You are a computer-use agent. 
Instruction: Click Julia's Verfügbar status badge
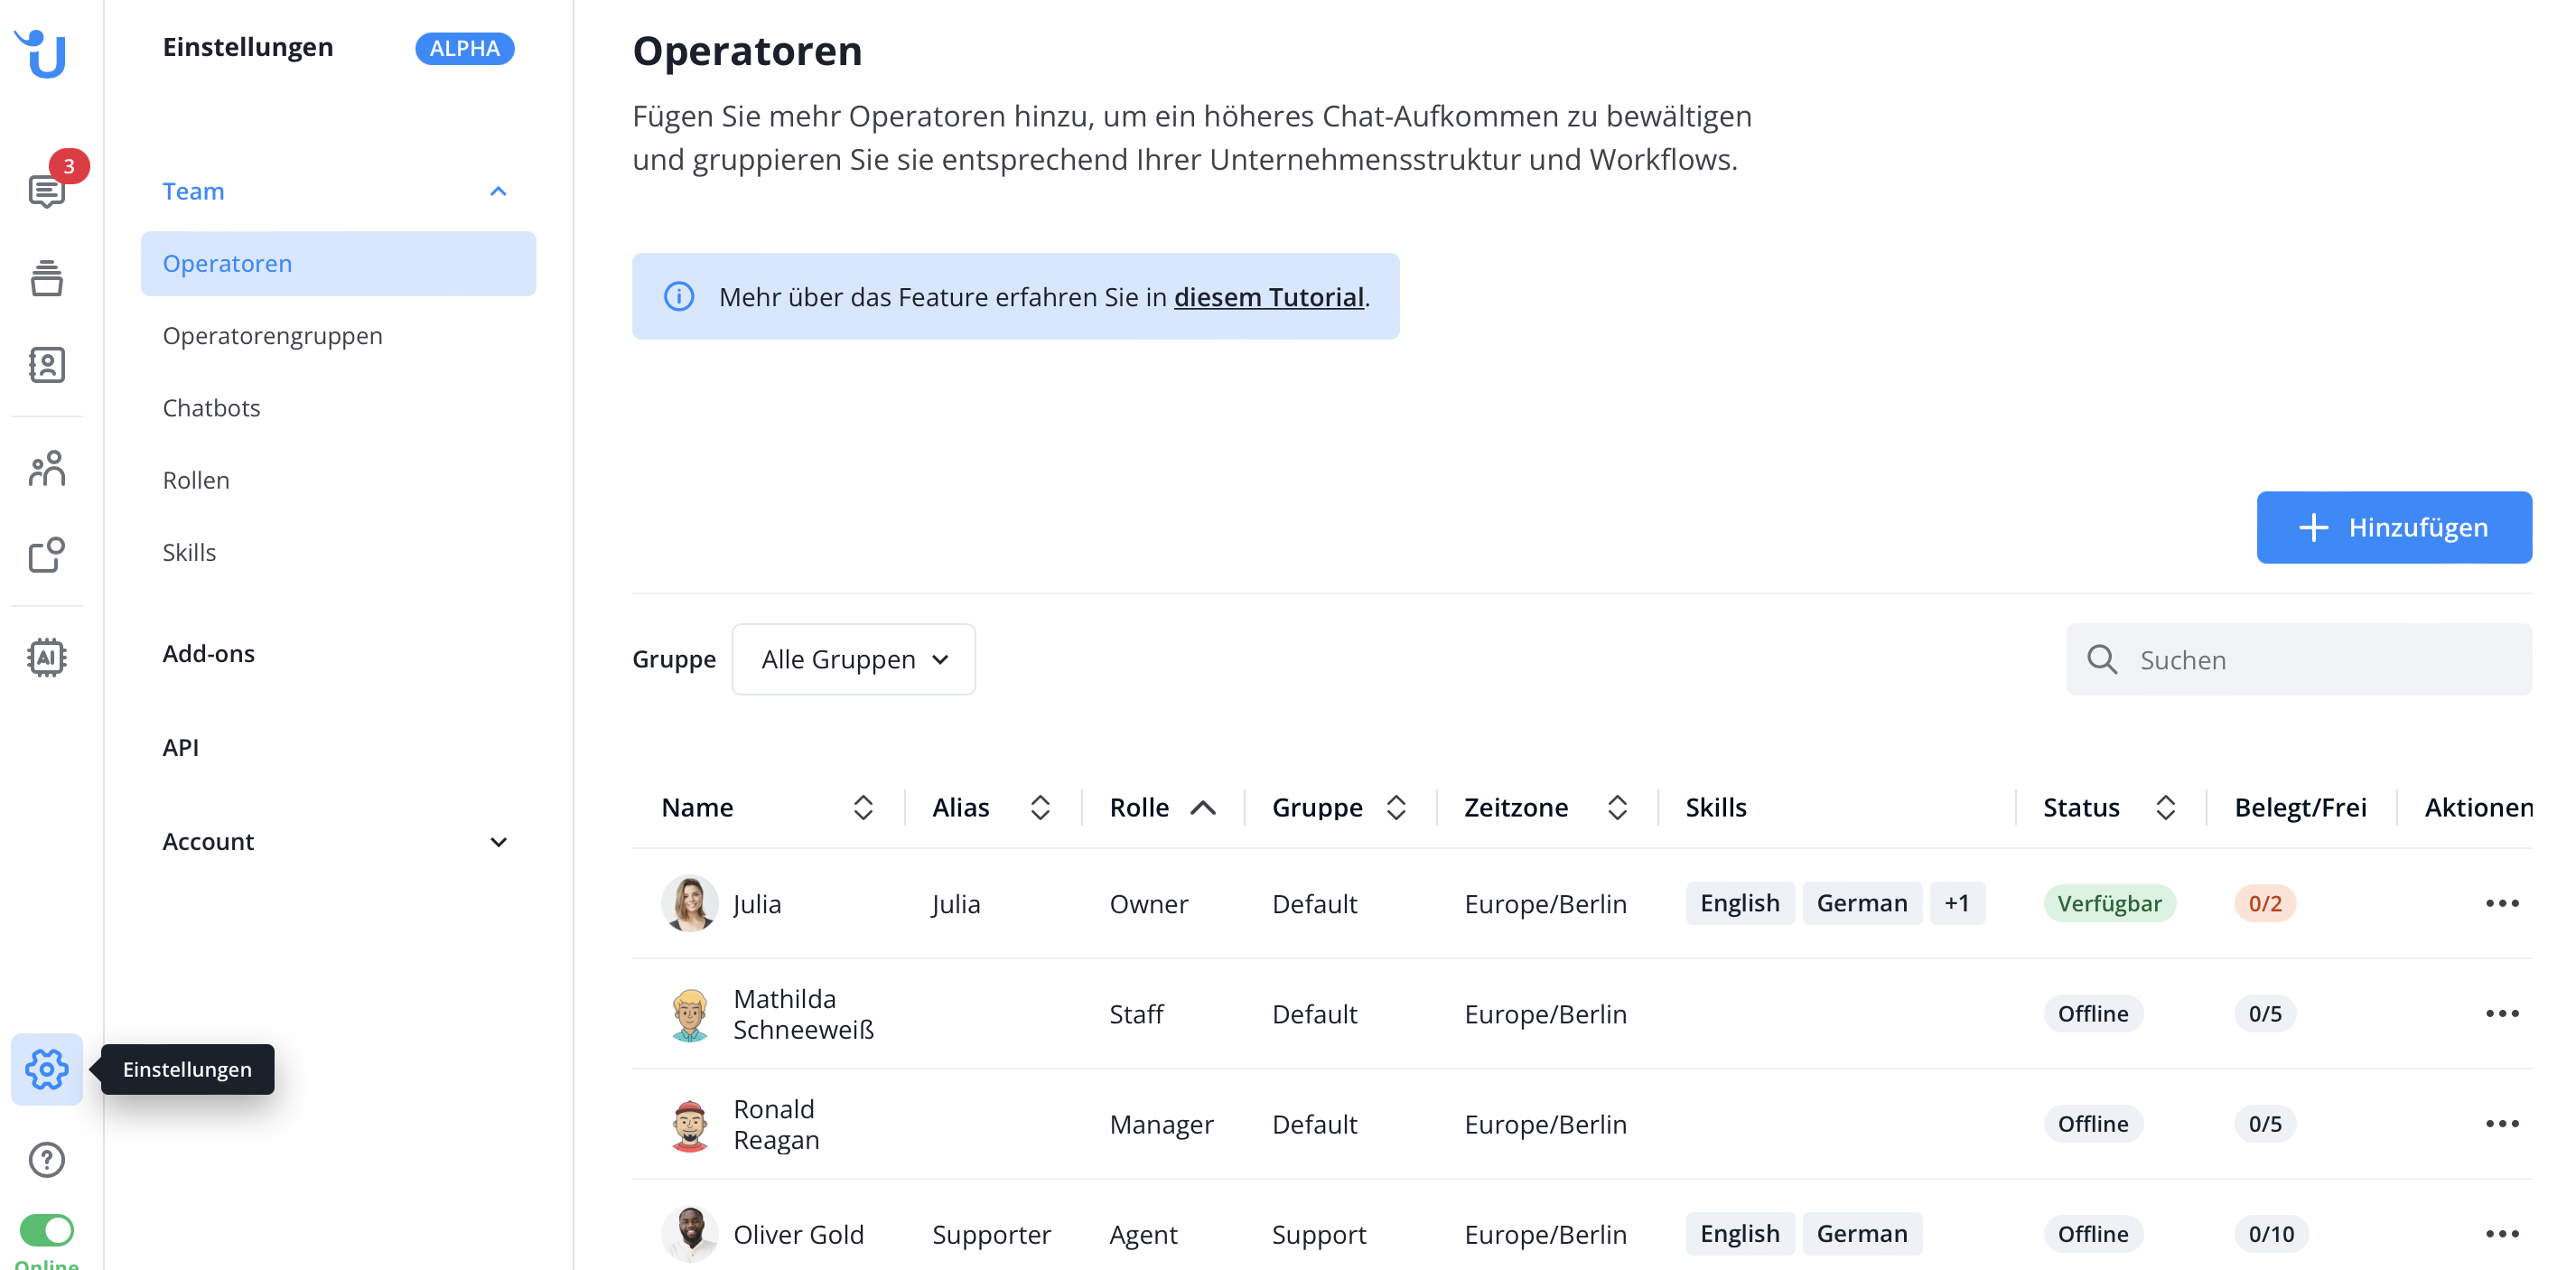pos(2109,903)
